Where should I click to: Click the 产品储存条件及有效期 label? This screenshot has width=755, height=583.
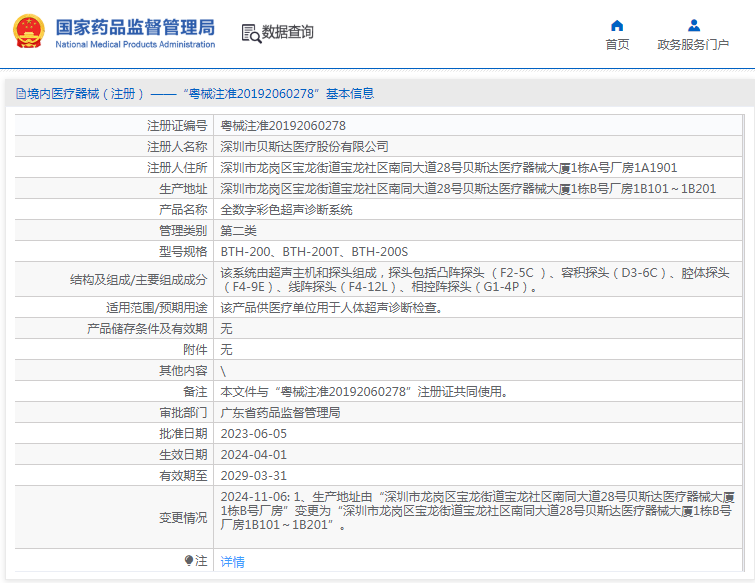[147, 329]
